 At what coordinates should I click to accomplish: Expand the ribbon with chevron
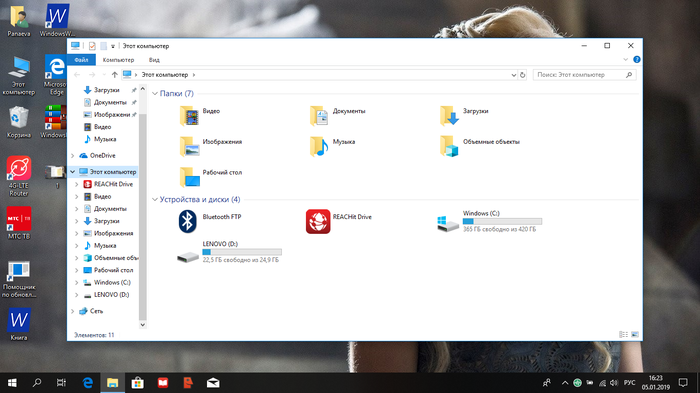625,59
